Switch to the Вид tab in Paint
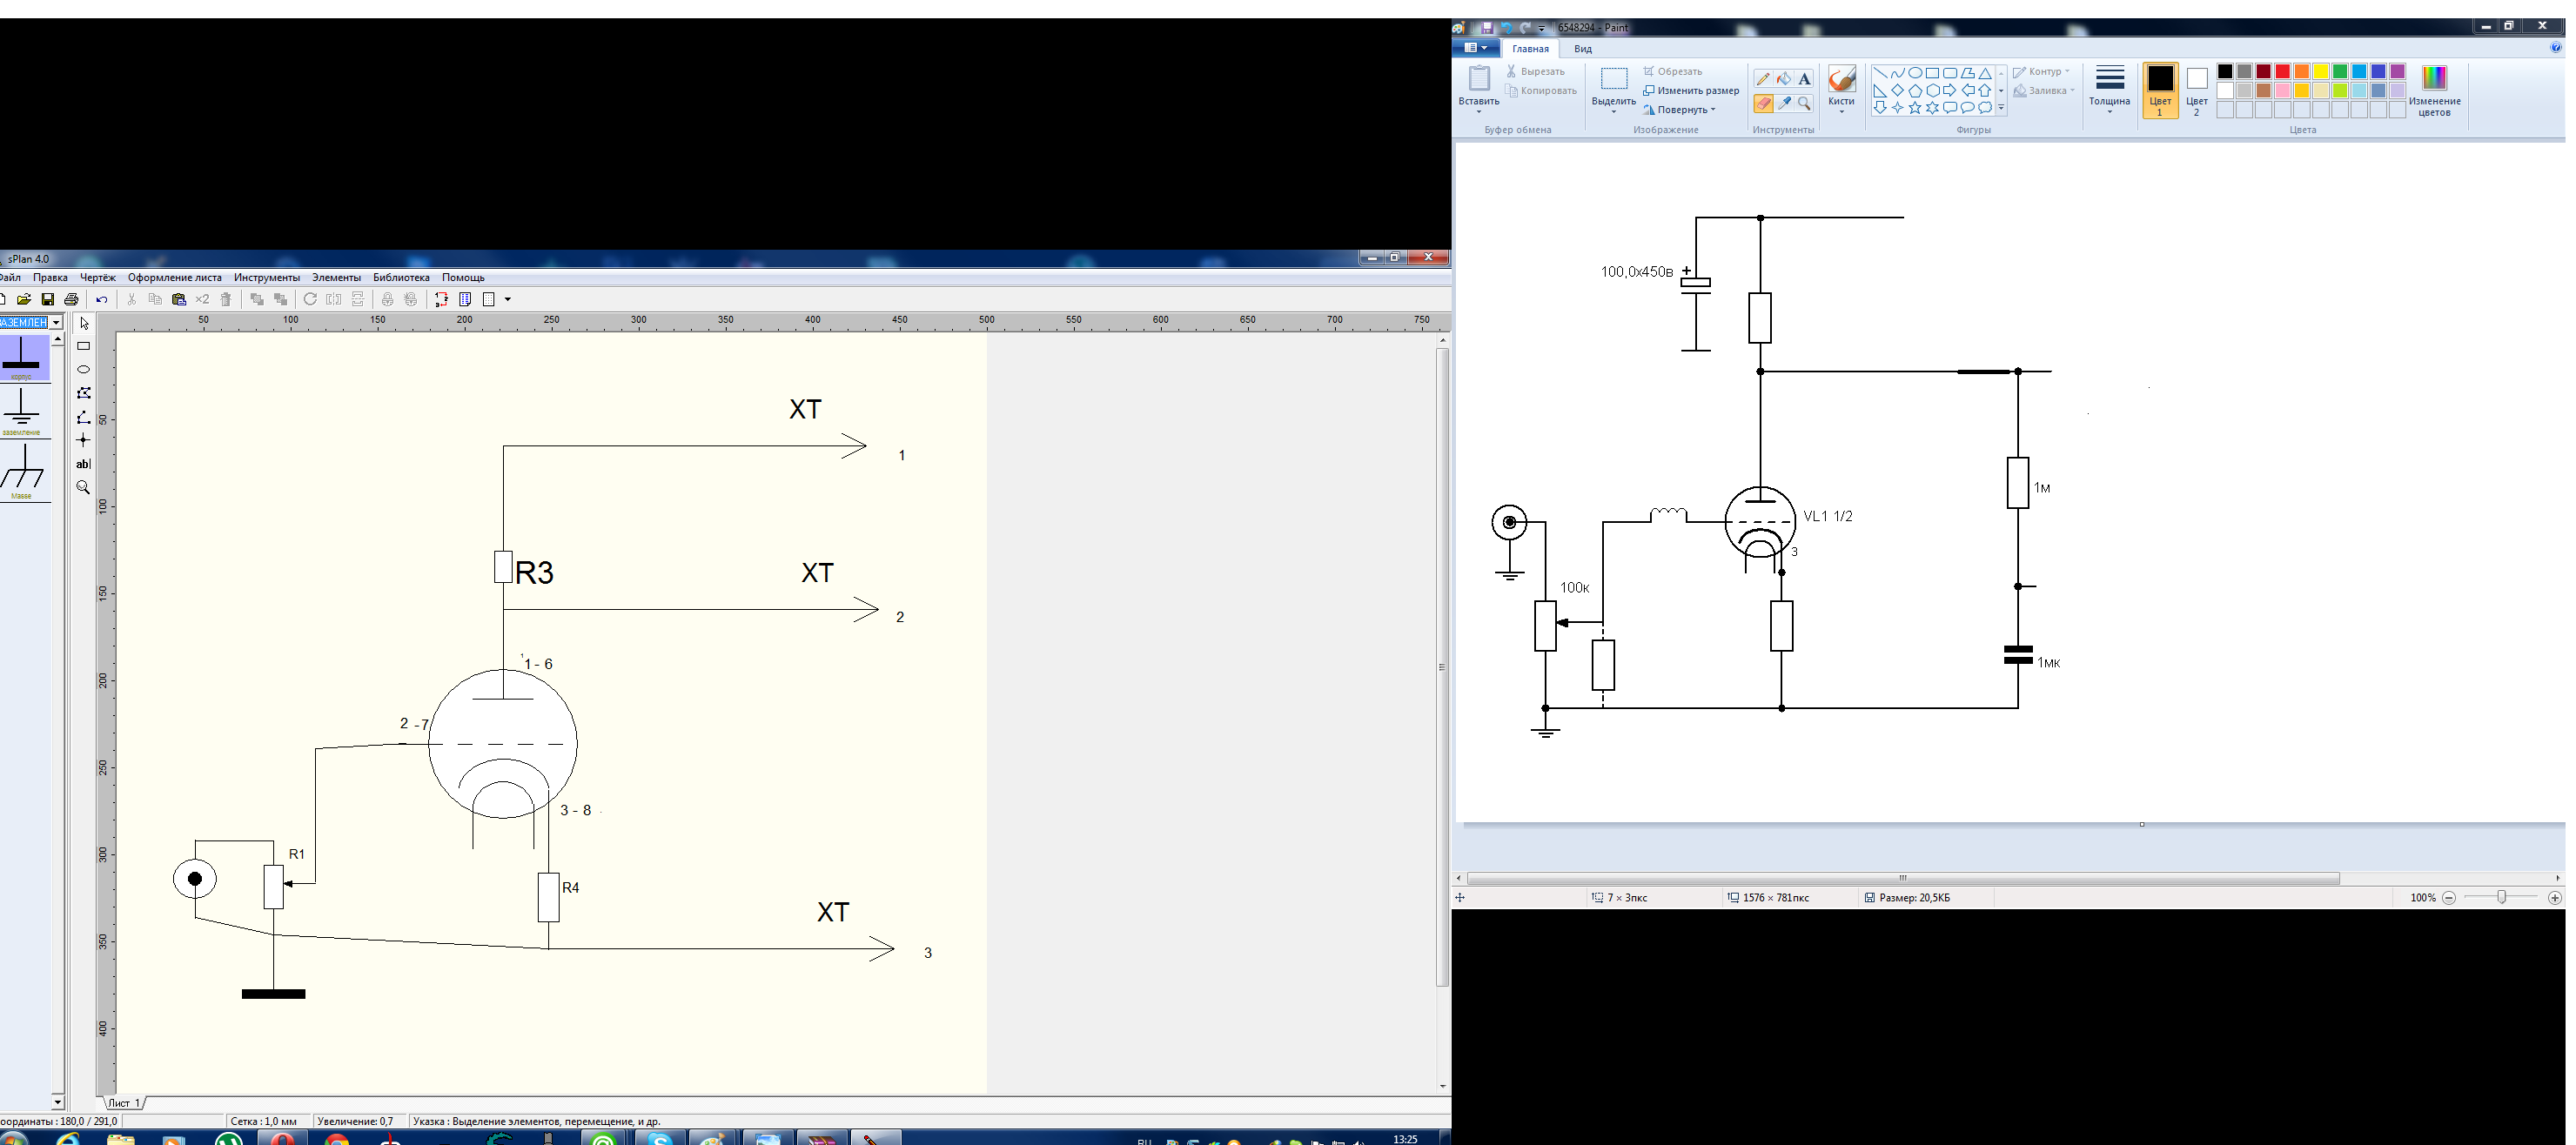Viewport: 2576px width, 1145px height. click(x=1583, y=49)
